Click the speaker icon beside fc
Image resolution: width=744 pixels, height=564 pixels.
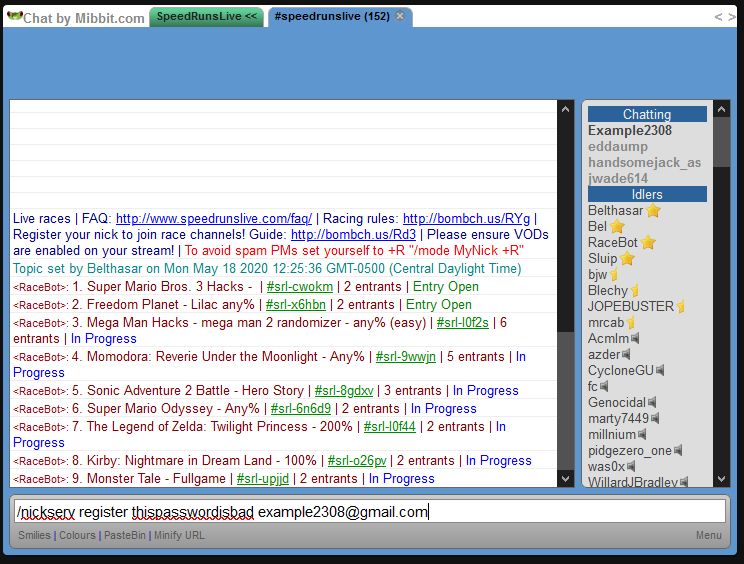pos(604,386)
